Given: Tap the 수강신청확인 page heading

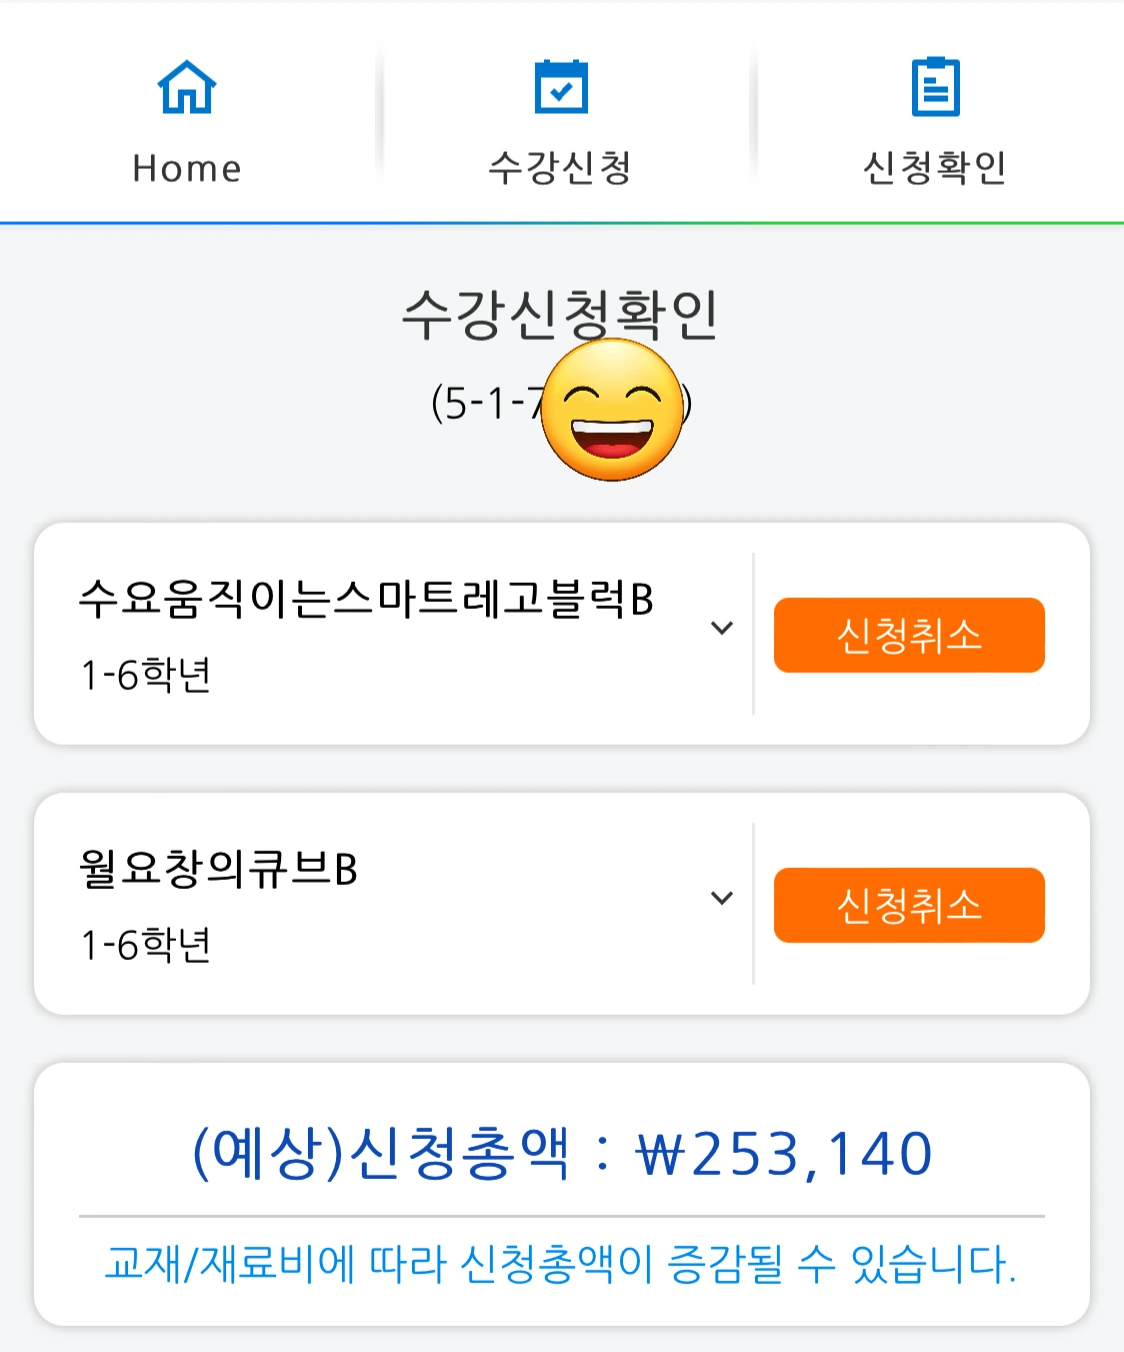Looking at the screenshot, I should (560, 314).
